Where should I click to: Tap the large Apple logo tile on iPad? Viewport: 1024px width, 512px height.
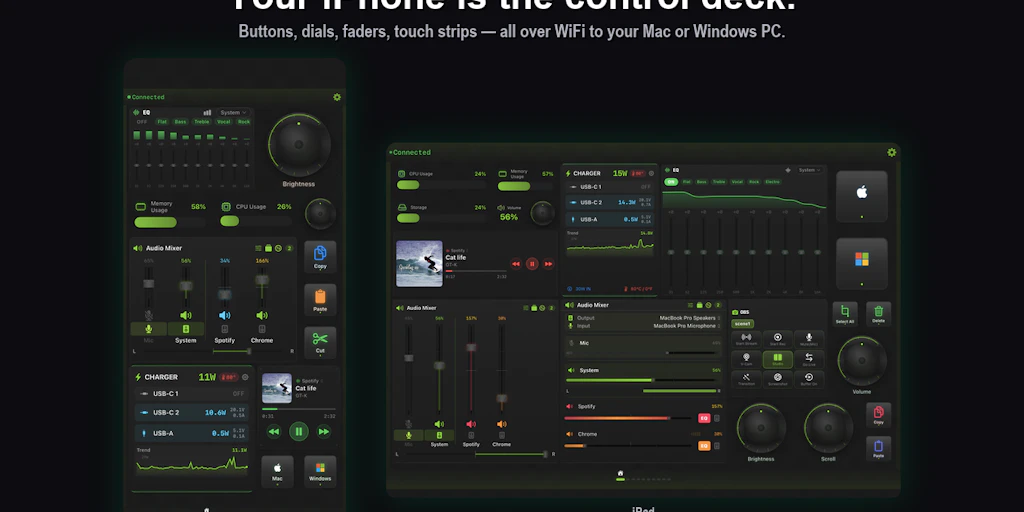(861, 196)
